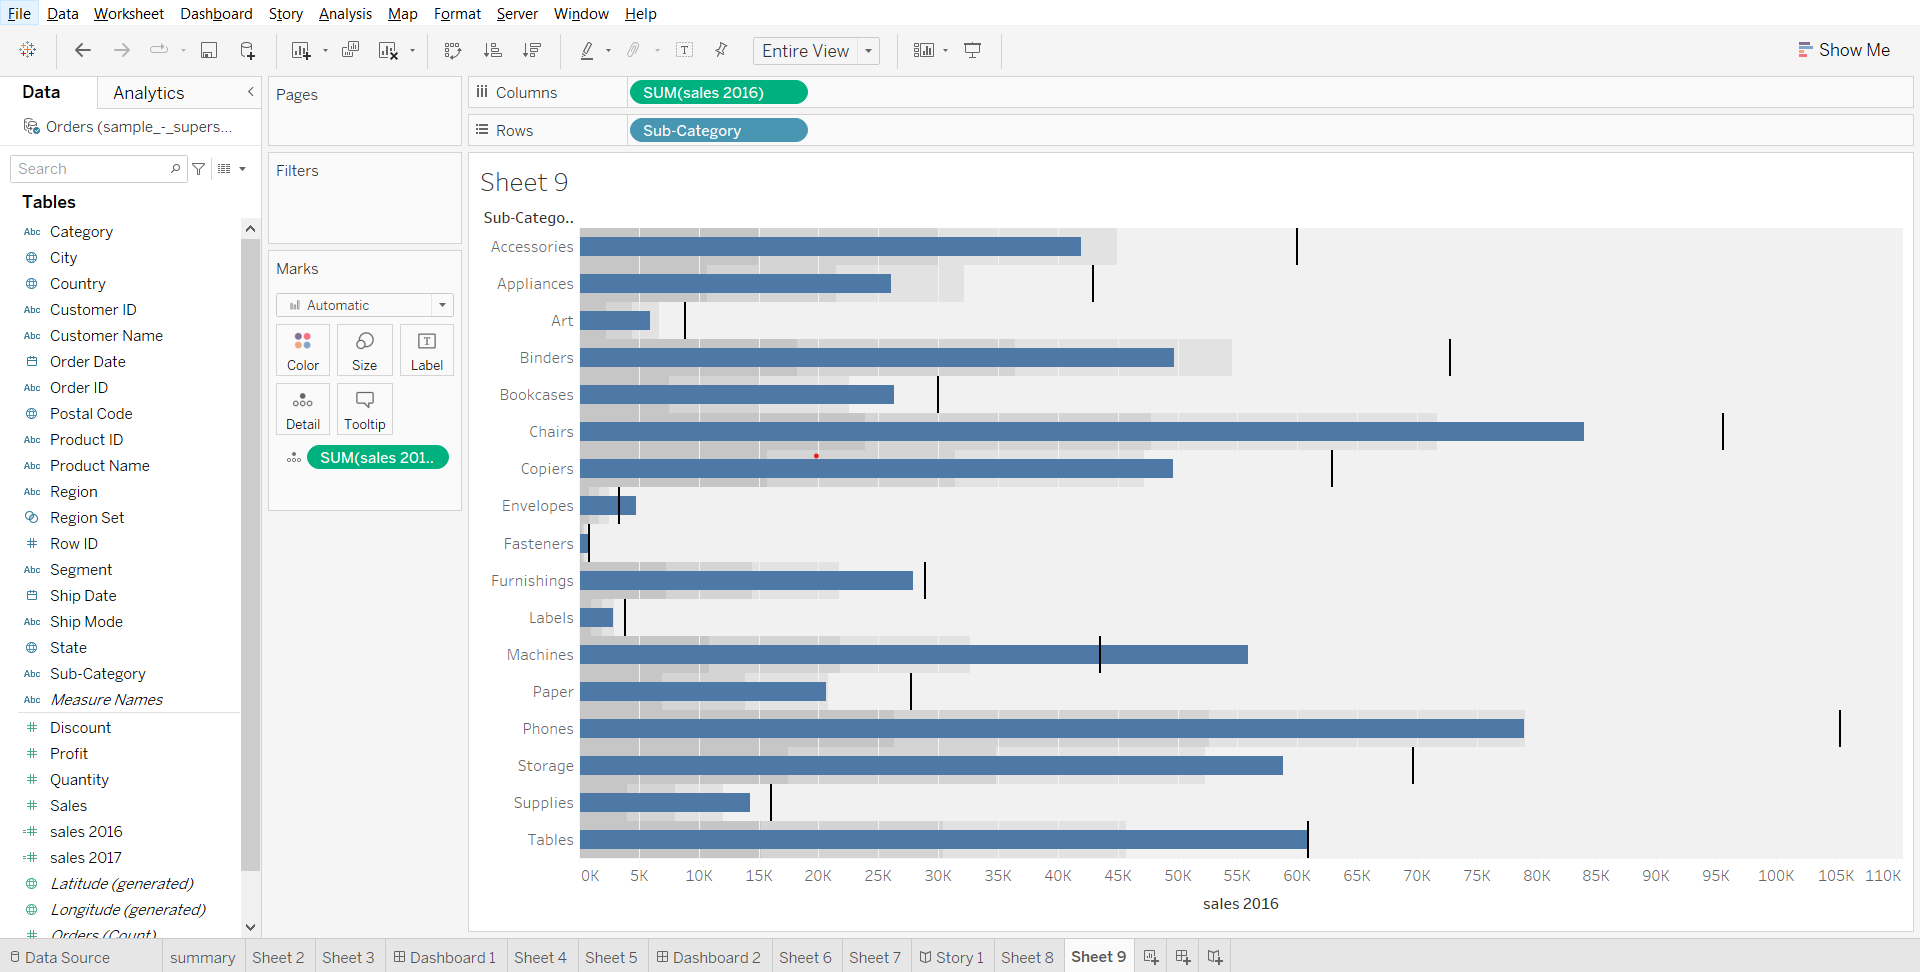Click the Duplicate Sheet toolbar icon
This screenshot has height=972, width=1920.
[350, 51]
